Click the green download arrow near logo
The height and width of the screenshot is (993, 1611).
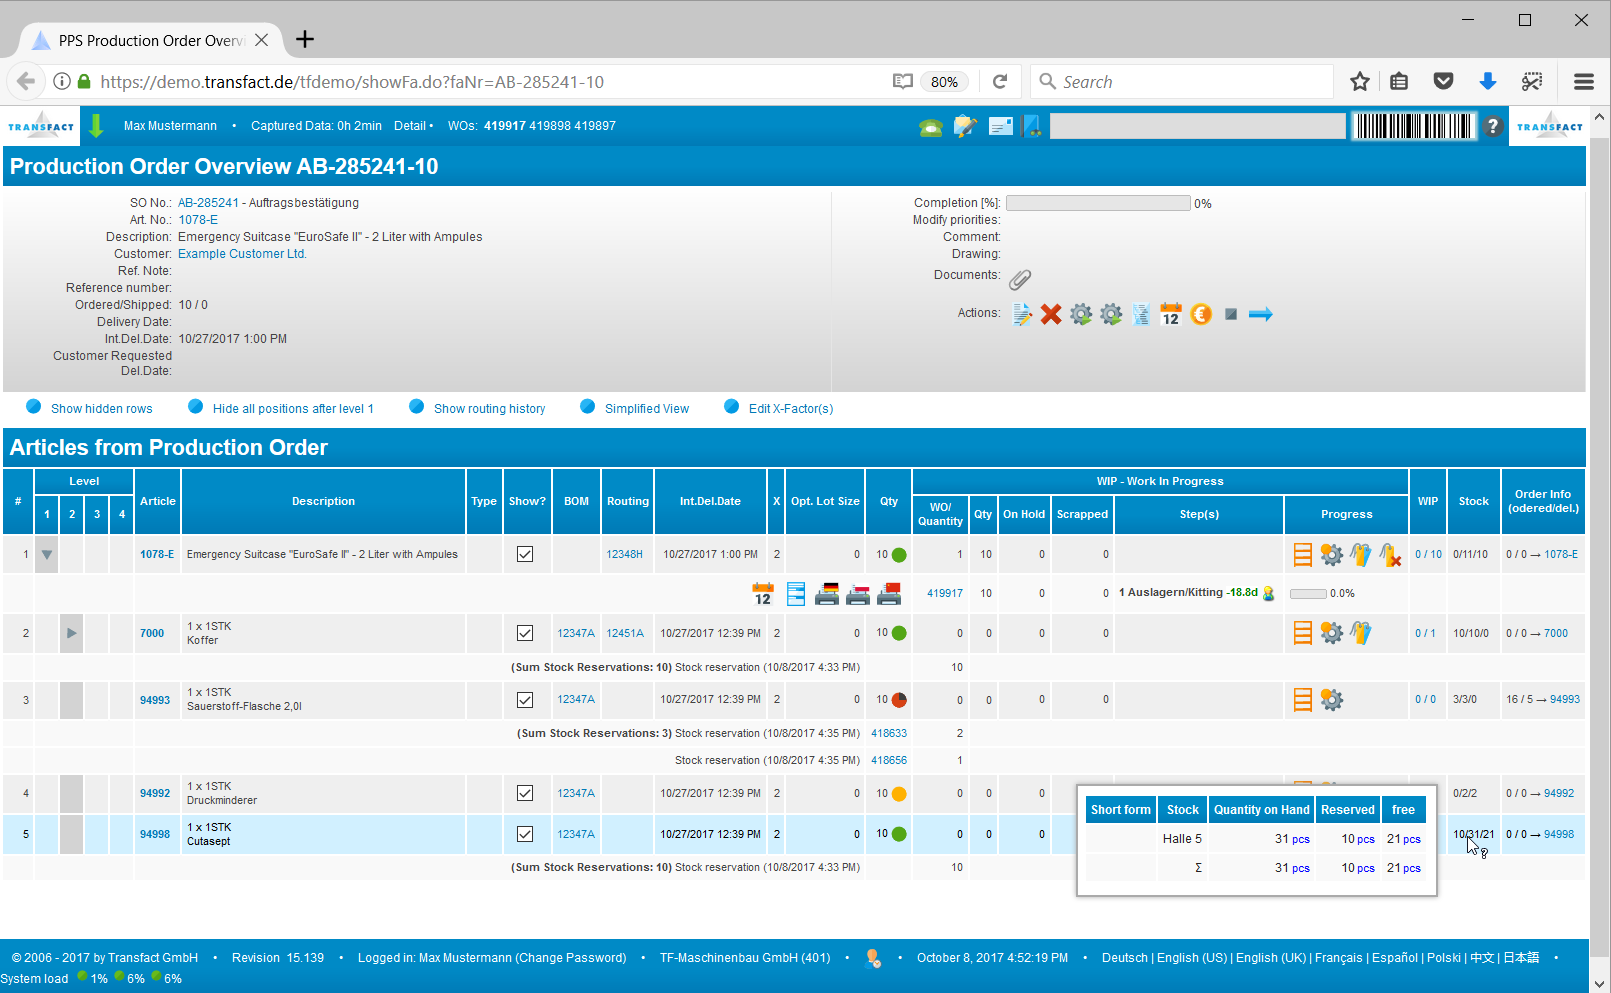tap(96, 126)
